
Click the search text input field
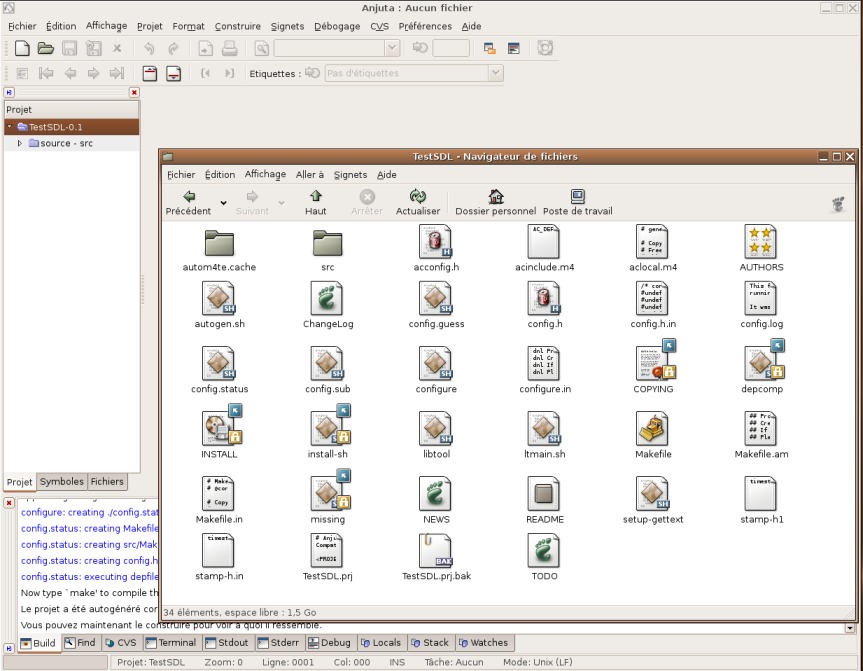click(x=329, y=48)
